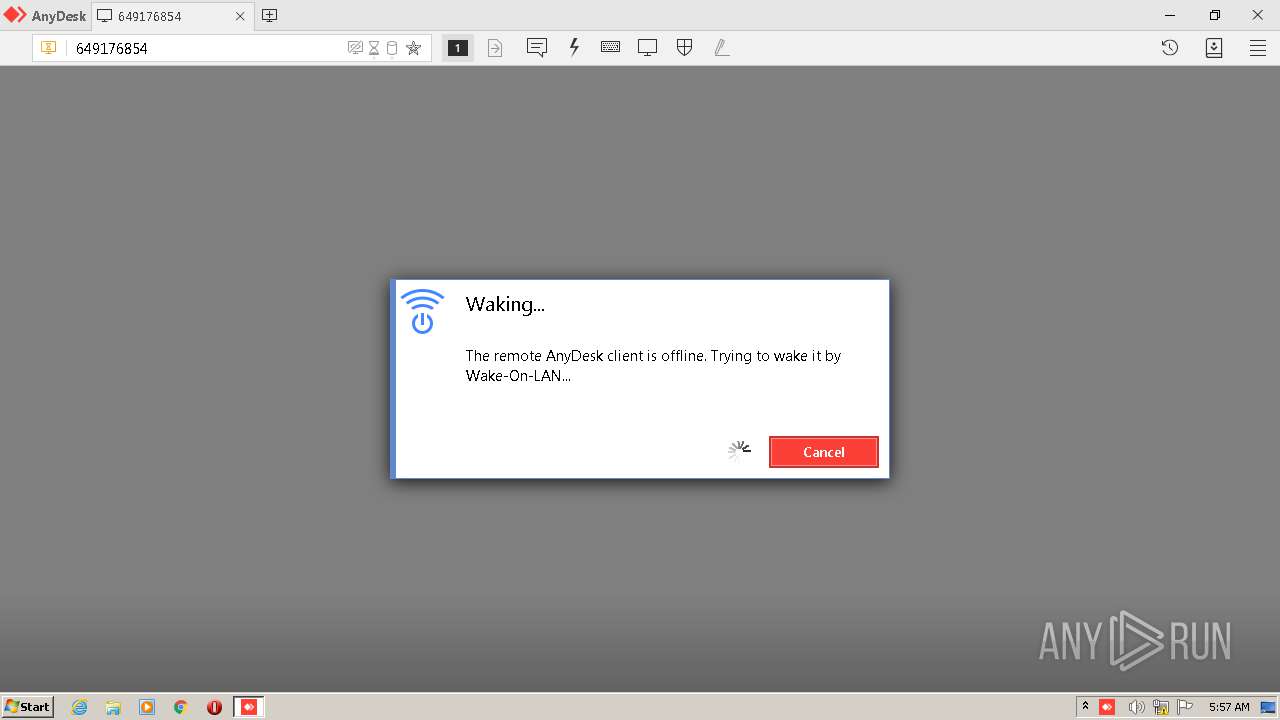
Task: Open the Windows Start menu
Action: [x=28, y=706]
